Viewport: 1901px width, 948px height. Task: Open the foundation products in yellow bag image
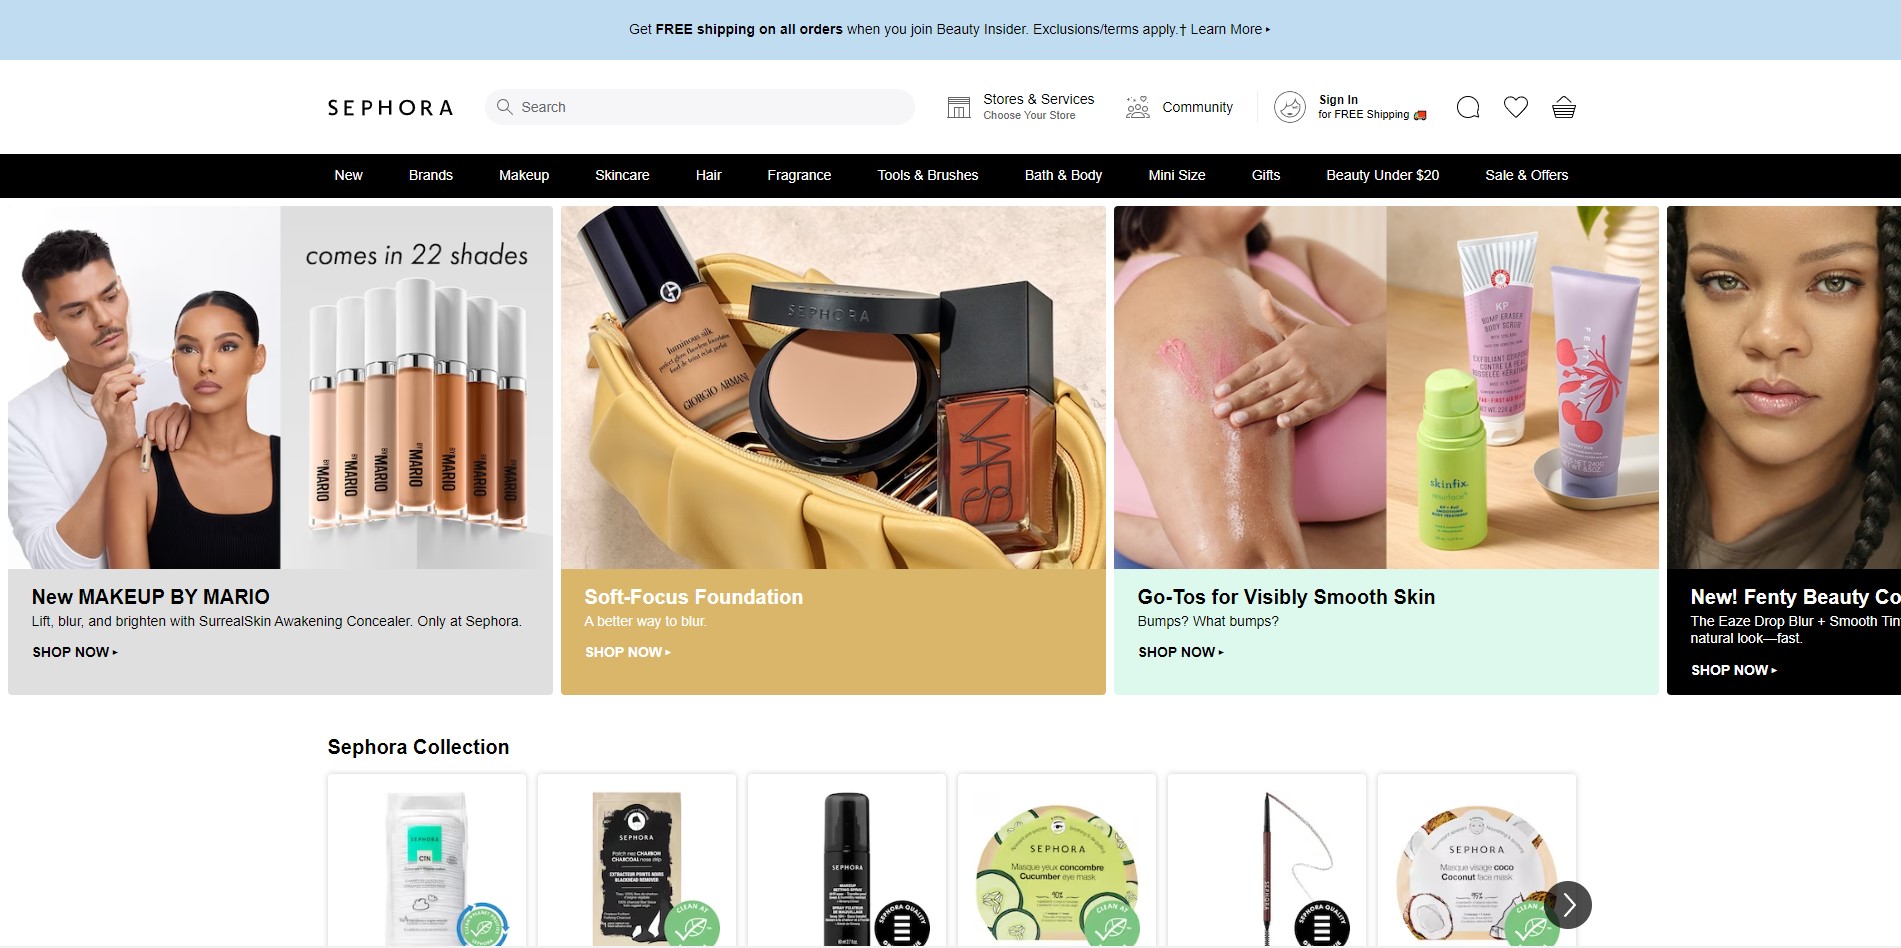click(833, 387)
